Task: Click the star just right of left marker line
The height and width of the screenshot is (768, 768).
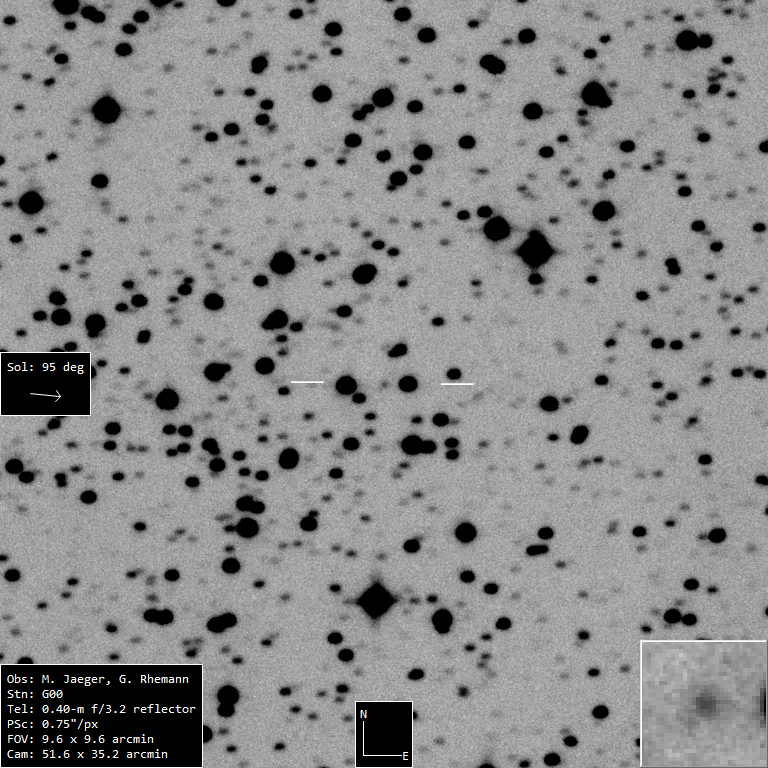Action: 346,385
